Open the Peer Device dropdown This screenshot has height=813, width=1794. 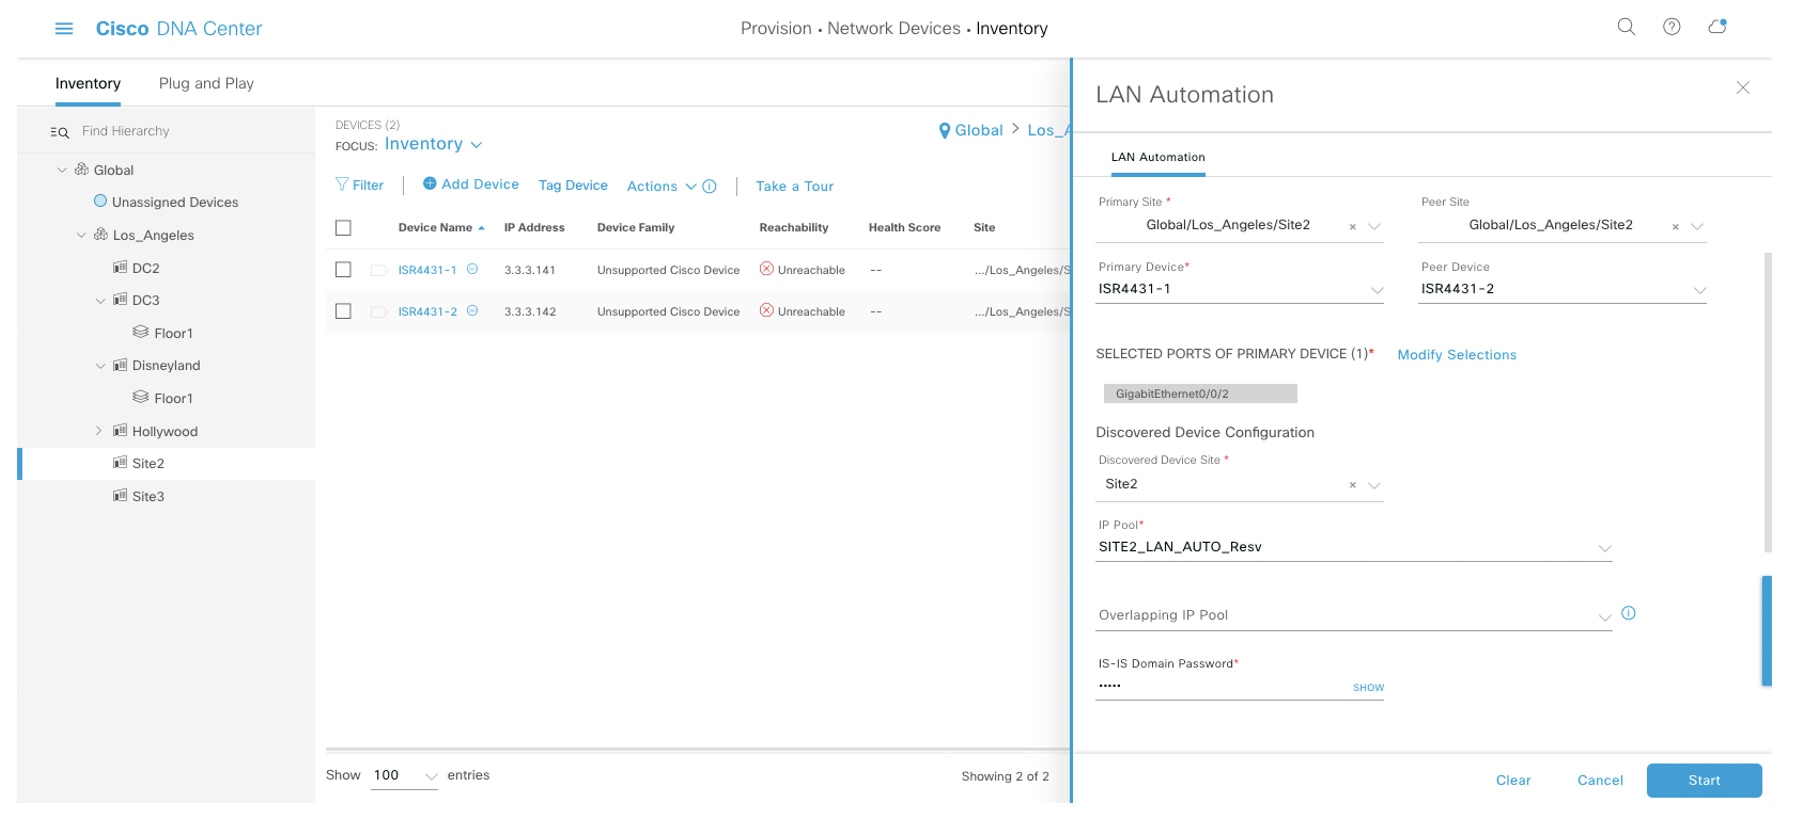tap(1563, 289)
